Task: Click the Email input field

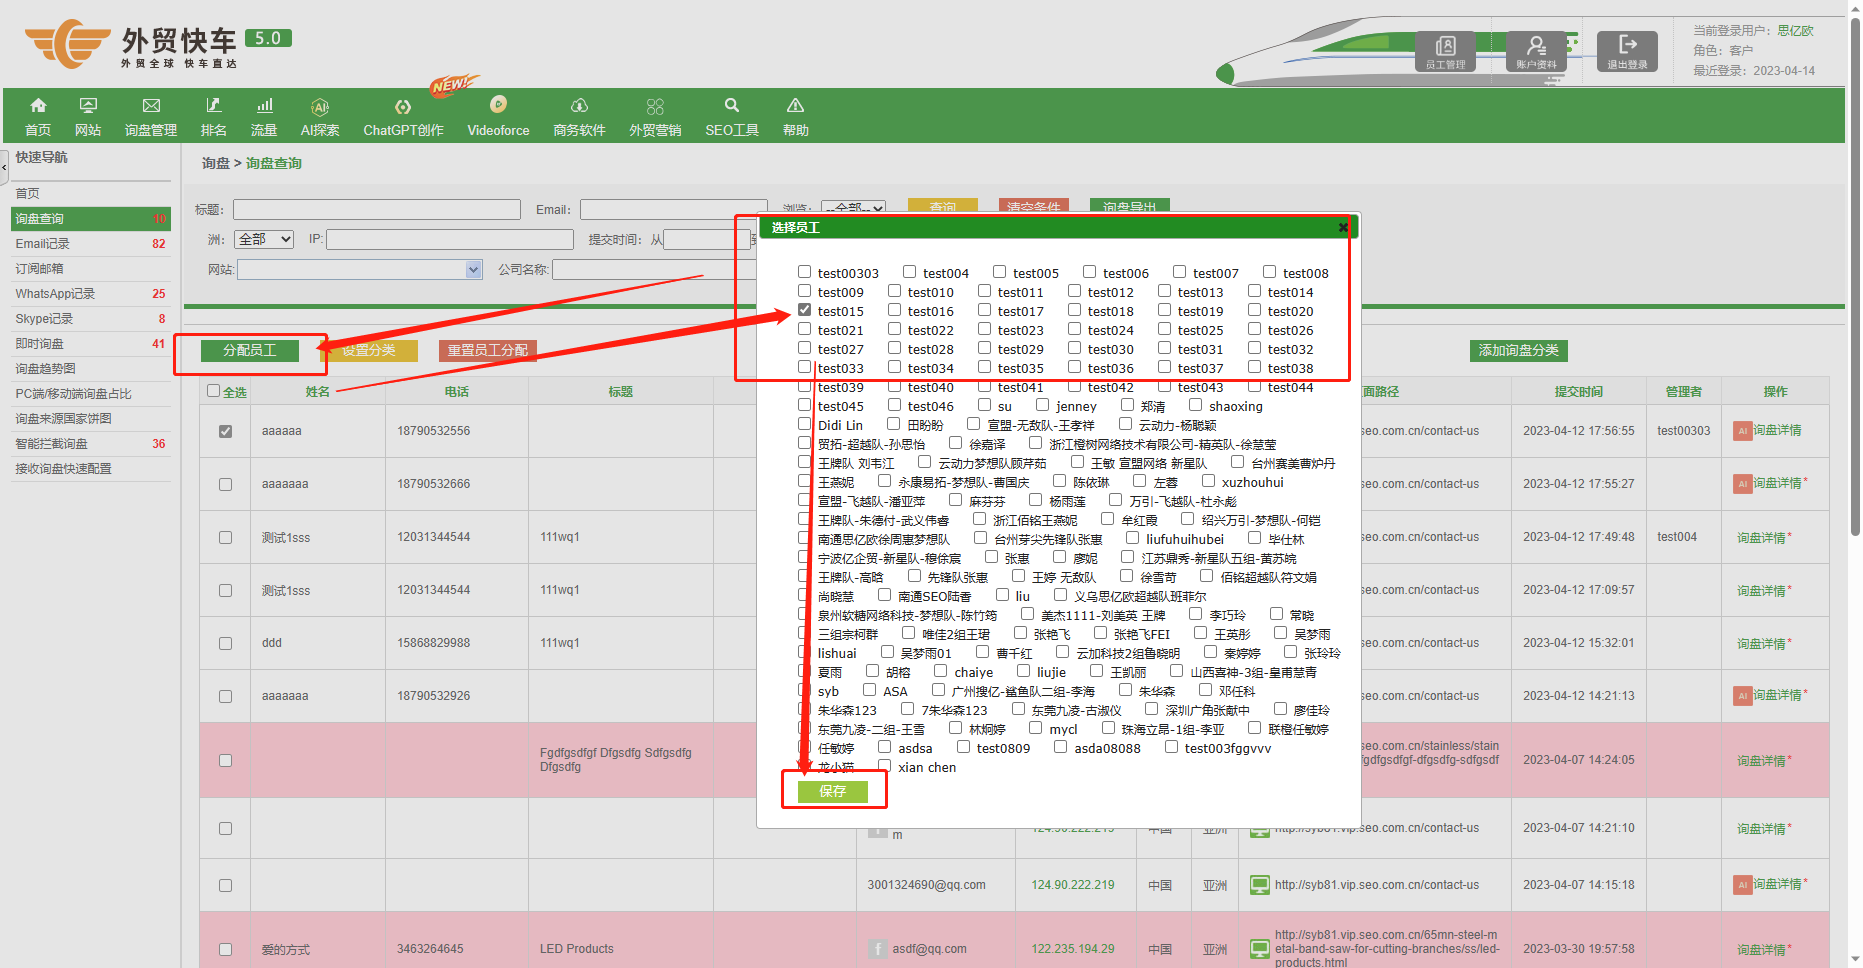Action: click(674, 210)
